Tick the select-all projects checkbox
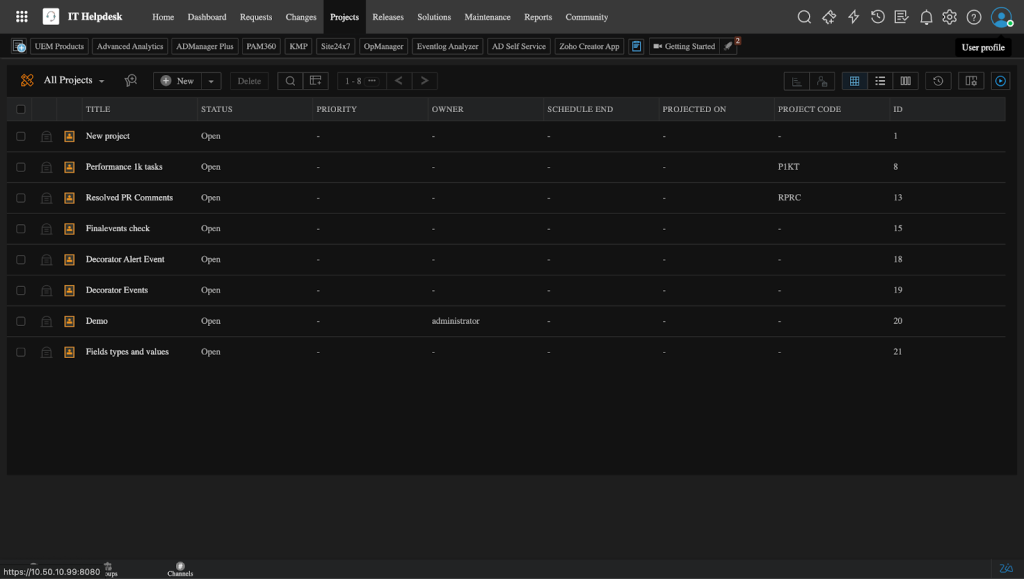This screenshot has width=1024, height=579. [21, 109]
